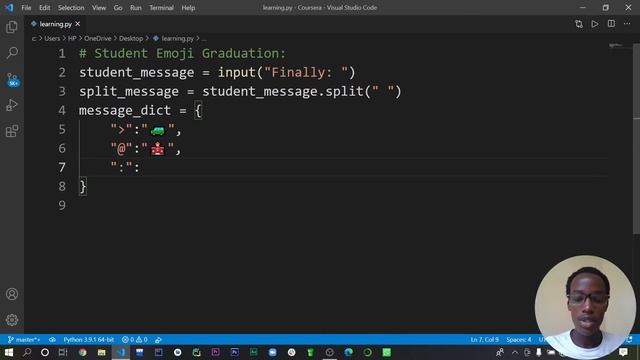Click the HP breadcrumb segment
The width and height of the screenshot is (640, 360).
click(72, 38)
